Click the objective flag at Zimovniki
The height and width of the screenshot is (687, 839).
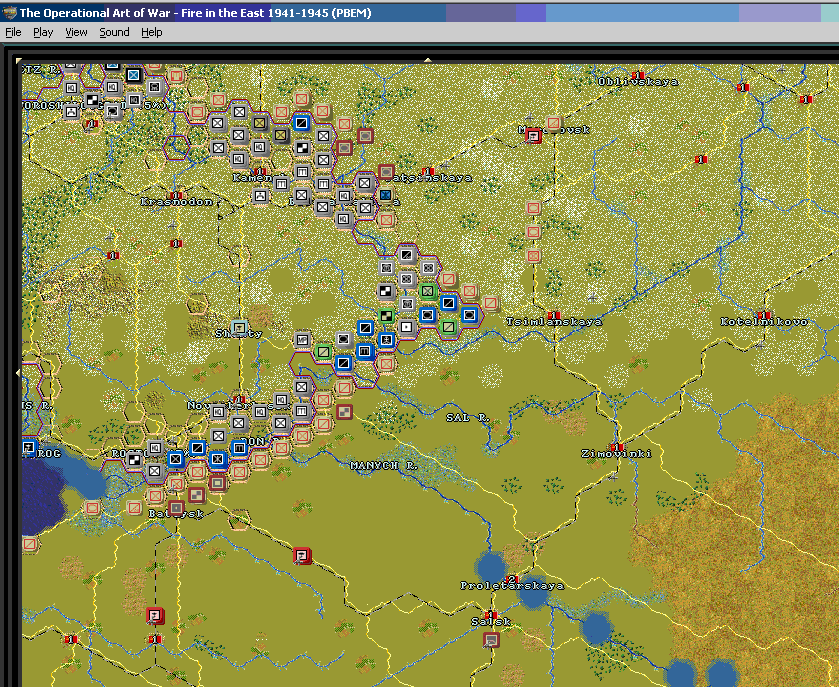[x=616, y=447]
